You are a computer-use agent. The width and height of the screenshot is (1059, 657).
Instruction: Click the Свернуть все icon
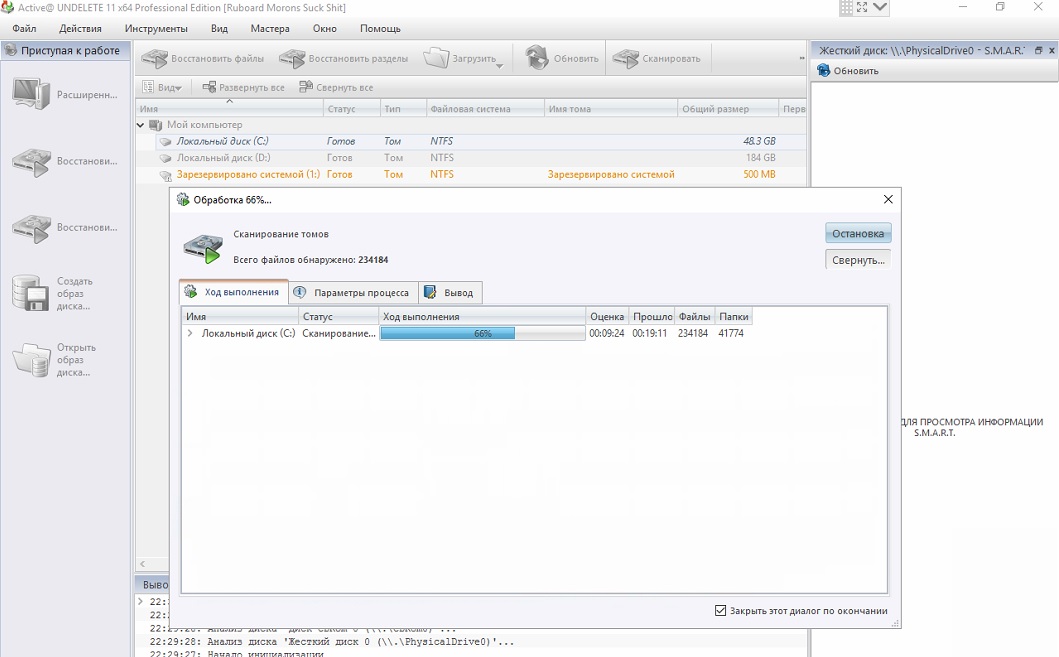click(x=306, y=86)
